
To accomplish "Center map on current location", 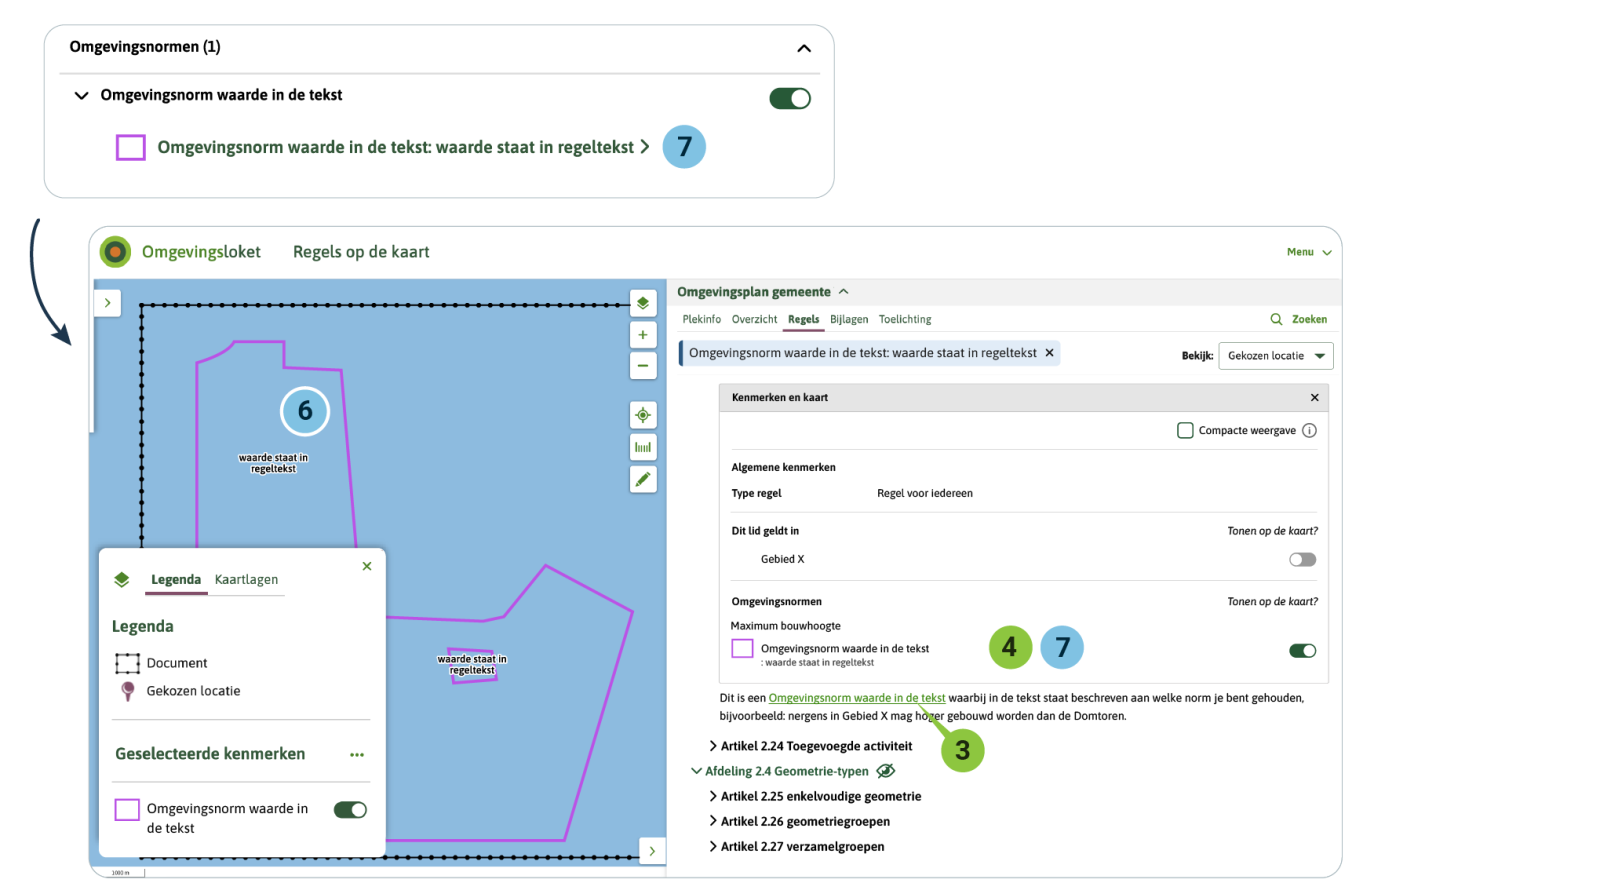I will [642, 415].
